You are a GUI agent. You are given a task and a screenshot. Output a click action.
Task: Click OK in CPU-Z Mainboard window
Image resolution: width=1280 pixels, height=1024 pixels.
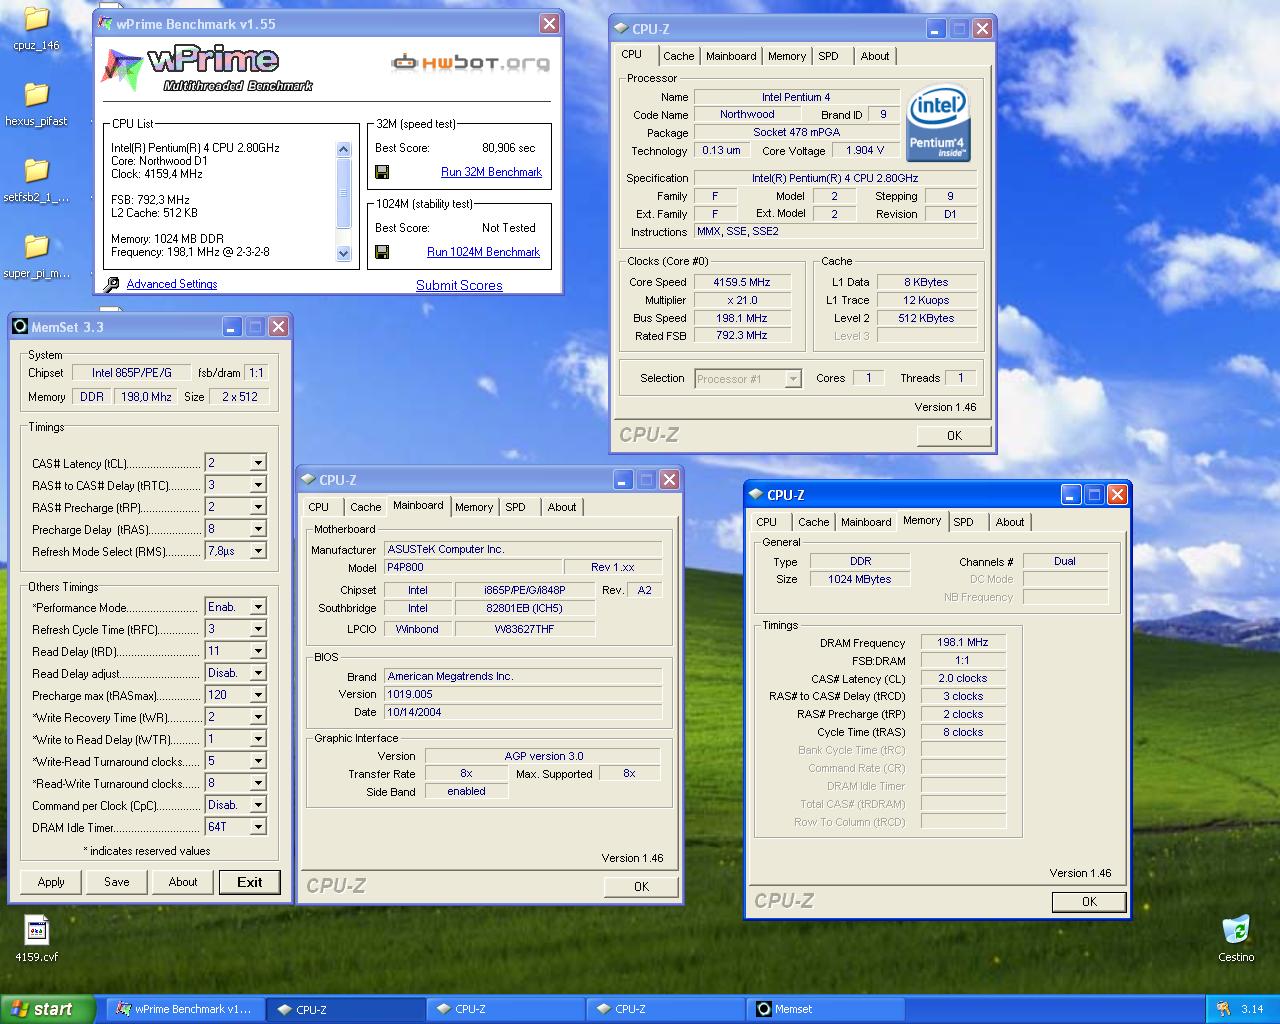point(641,886)
